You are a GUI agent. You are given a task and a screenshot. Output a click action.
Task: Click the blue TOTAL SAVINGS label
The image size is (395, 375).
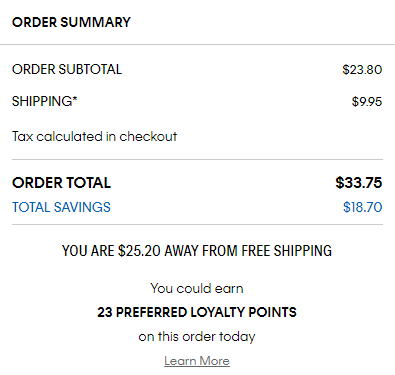(61, 207)
